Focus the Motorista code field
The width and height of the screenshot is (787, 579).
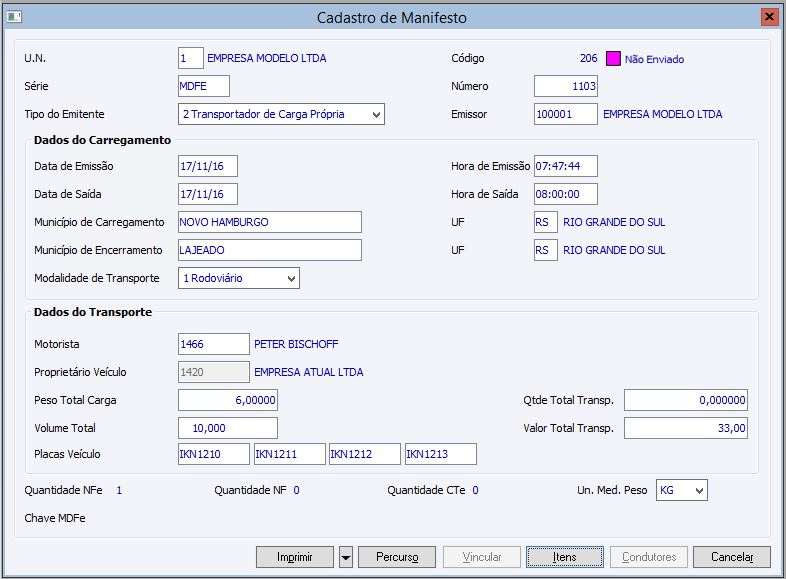213,344
